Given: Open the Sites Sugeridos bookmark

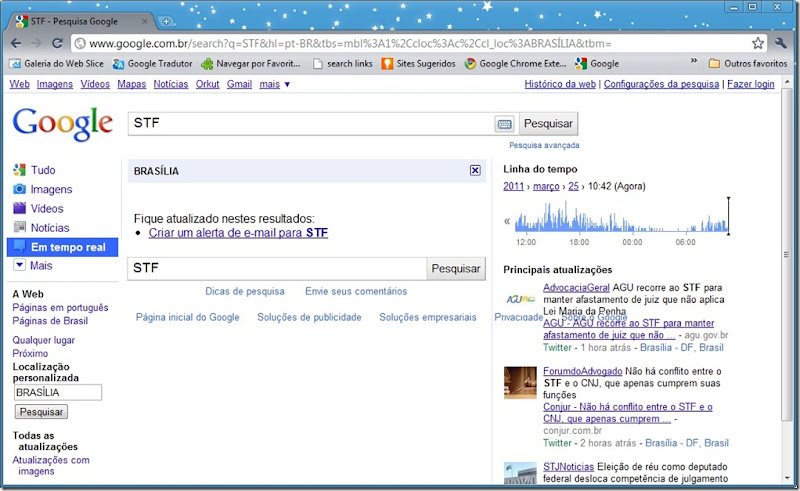Looking at the screenshot, I should 418,64.
